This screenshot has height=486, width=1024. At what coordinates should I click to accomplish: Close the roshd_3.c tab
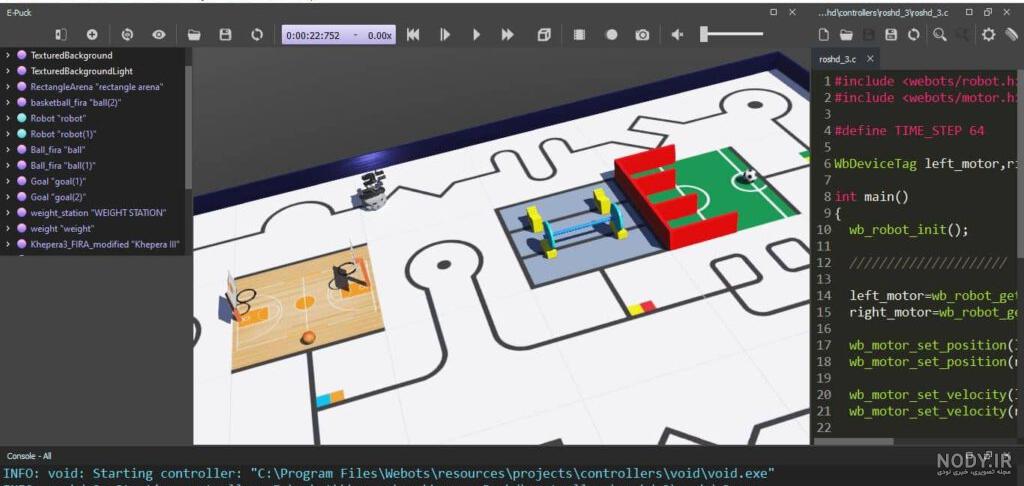[870, 59]
